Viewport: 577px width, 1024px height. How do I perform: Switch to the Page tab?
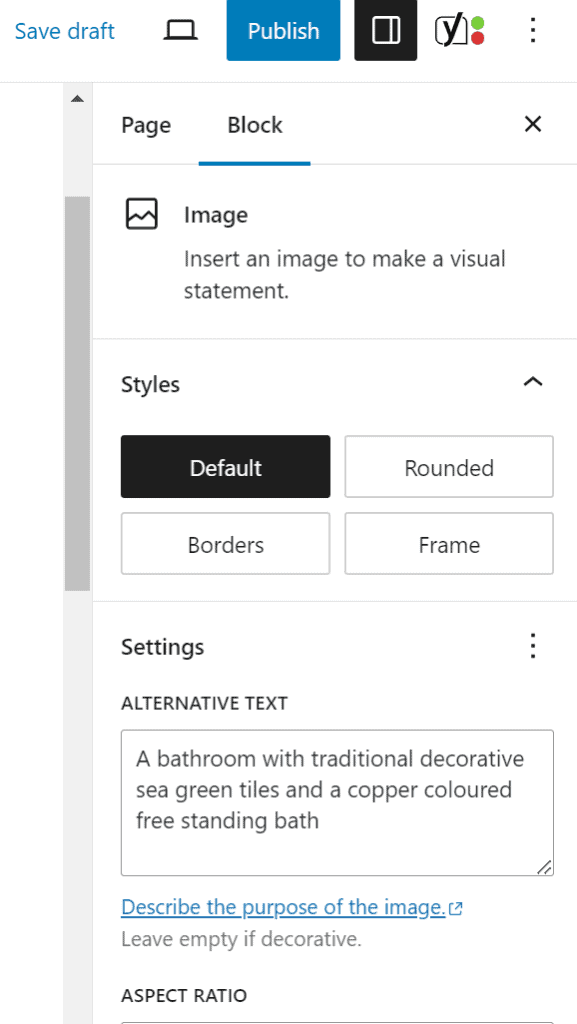coord(146,125)
